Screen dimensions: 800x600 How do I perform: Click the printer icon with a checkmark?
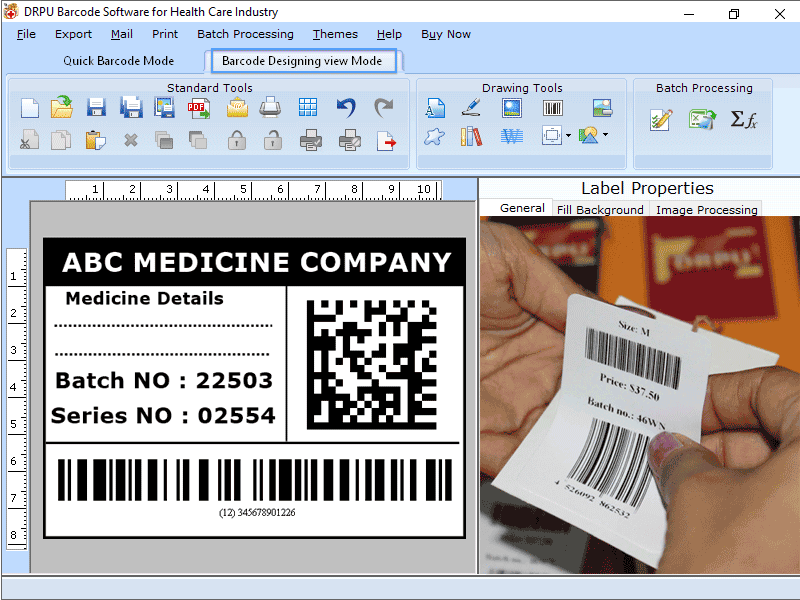[x=311, y=140]
